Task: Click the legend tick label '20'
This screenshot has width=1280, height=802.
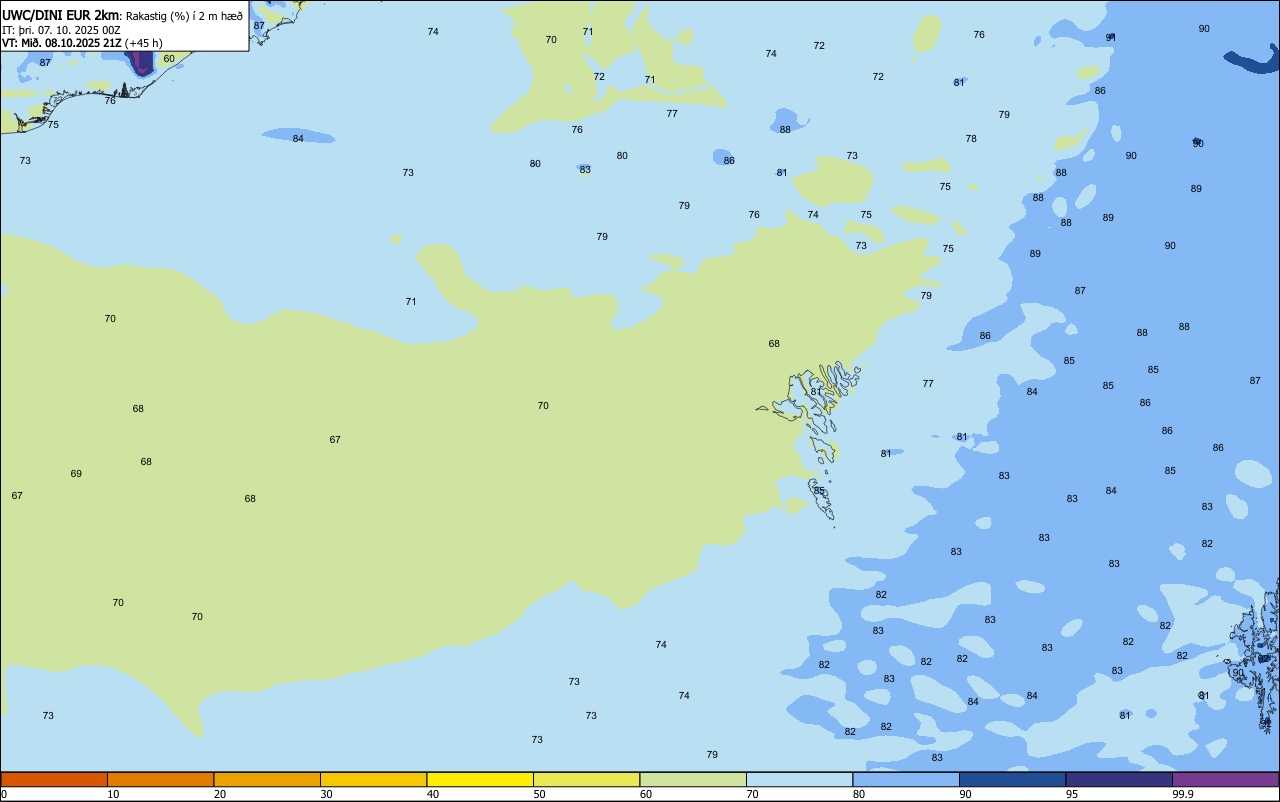Action: click(x=220, y=794)
